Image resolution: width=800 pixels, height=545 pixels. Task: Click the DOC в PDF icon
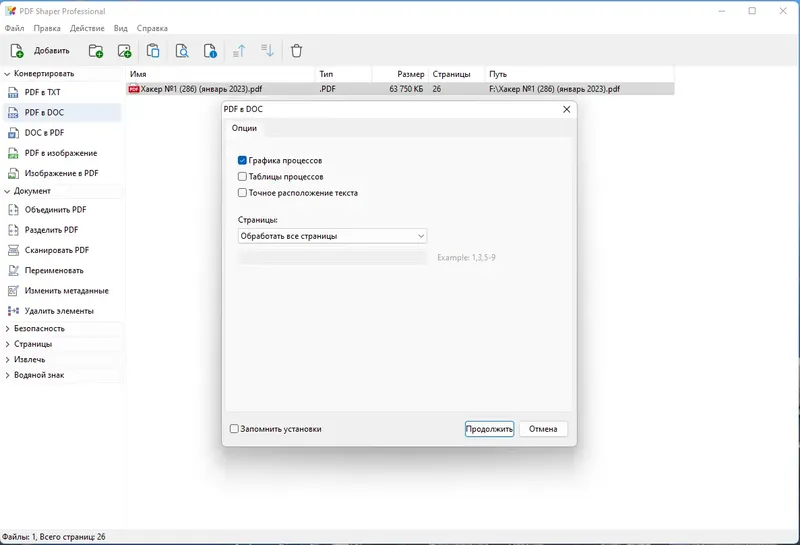(x=13, y=133)
